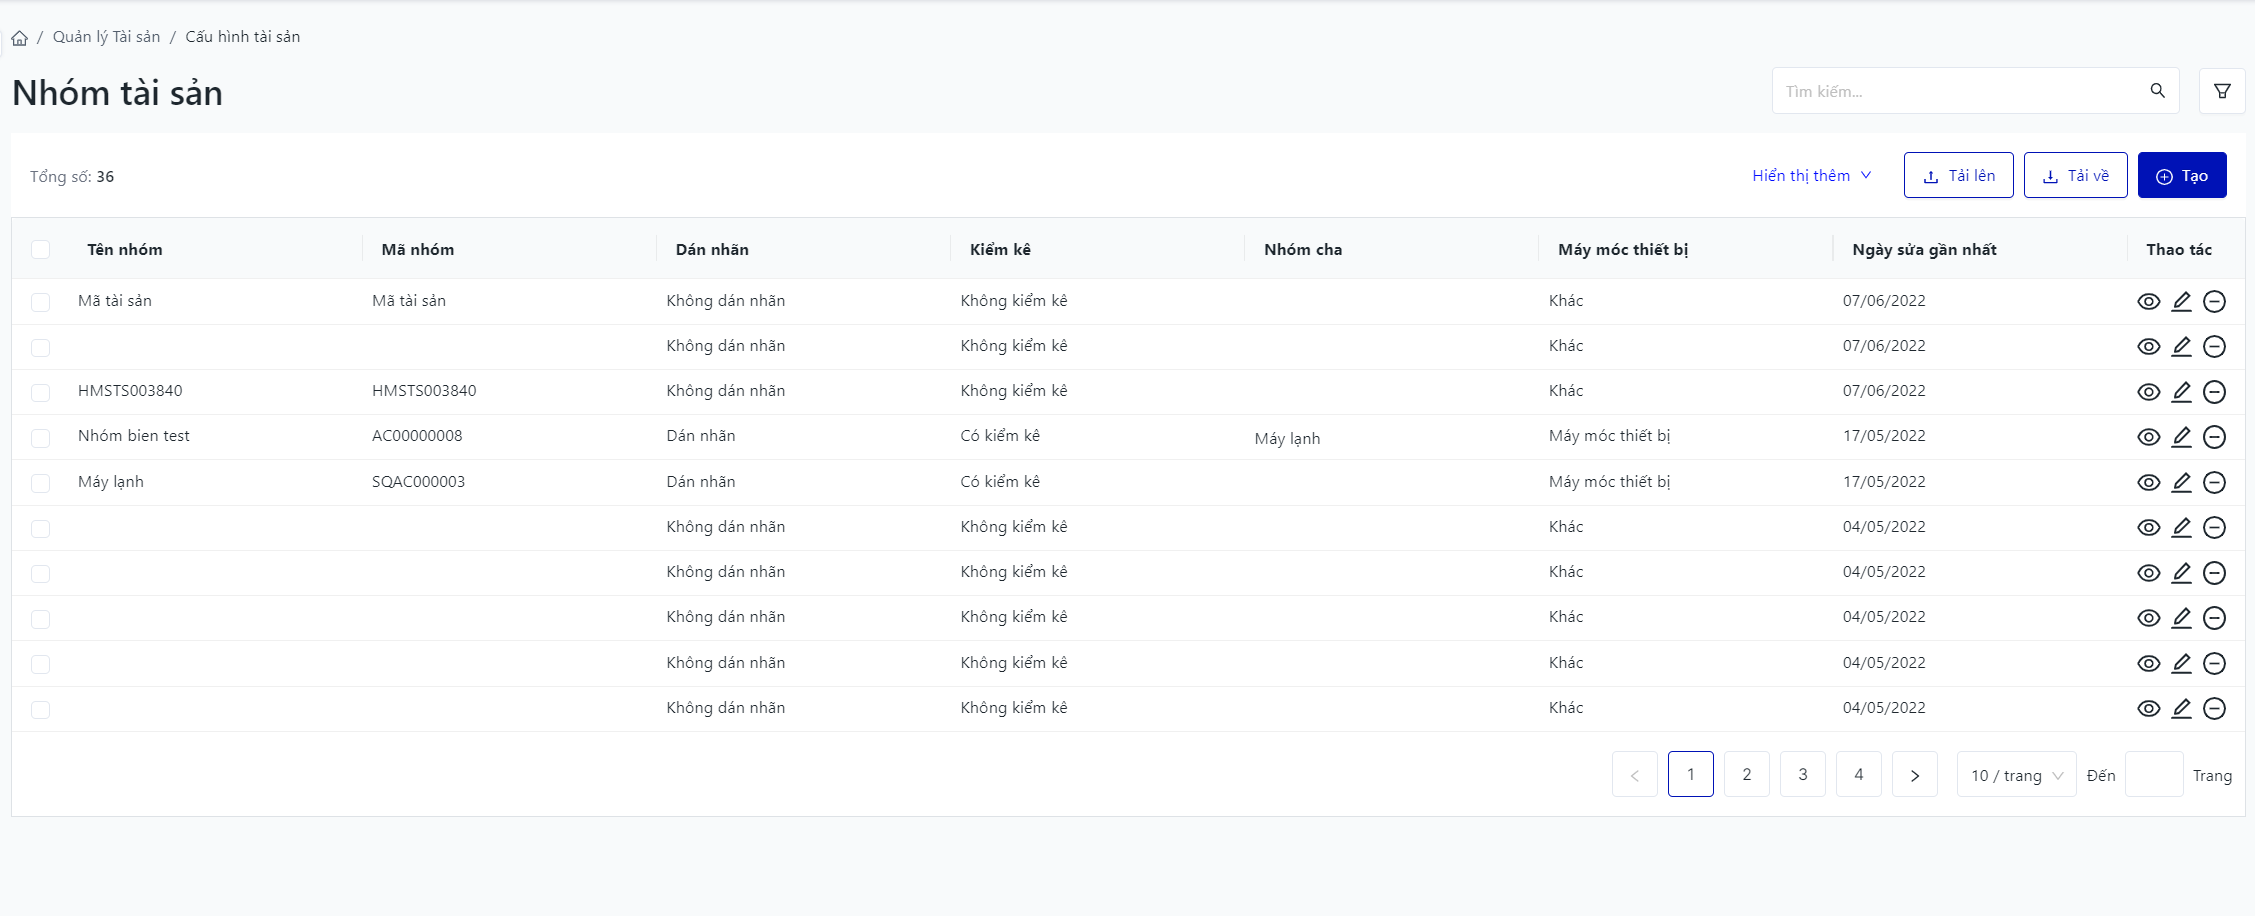This screenshot has height=916, width=2255.
Task: Open the filter funnel button
Action: (2222, 91)
